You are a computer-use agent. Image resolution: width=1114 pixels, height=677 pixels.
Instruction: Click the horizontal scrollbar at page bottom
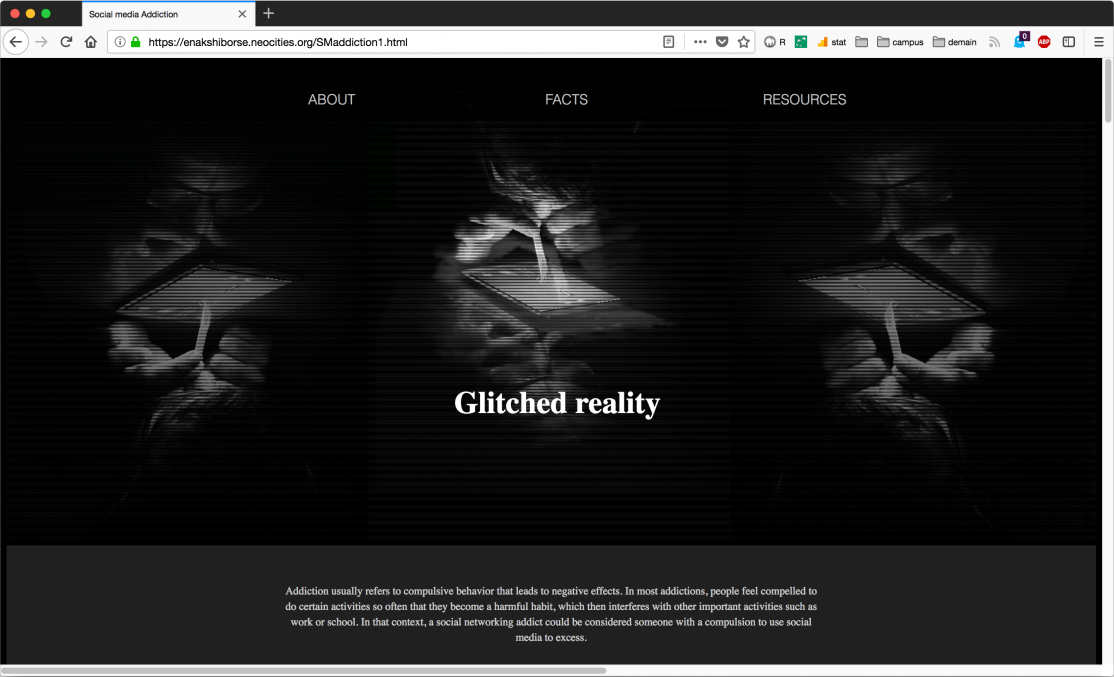300,670
